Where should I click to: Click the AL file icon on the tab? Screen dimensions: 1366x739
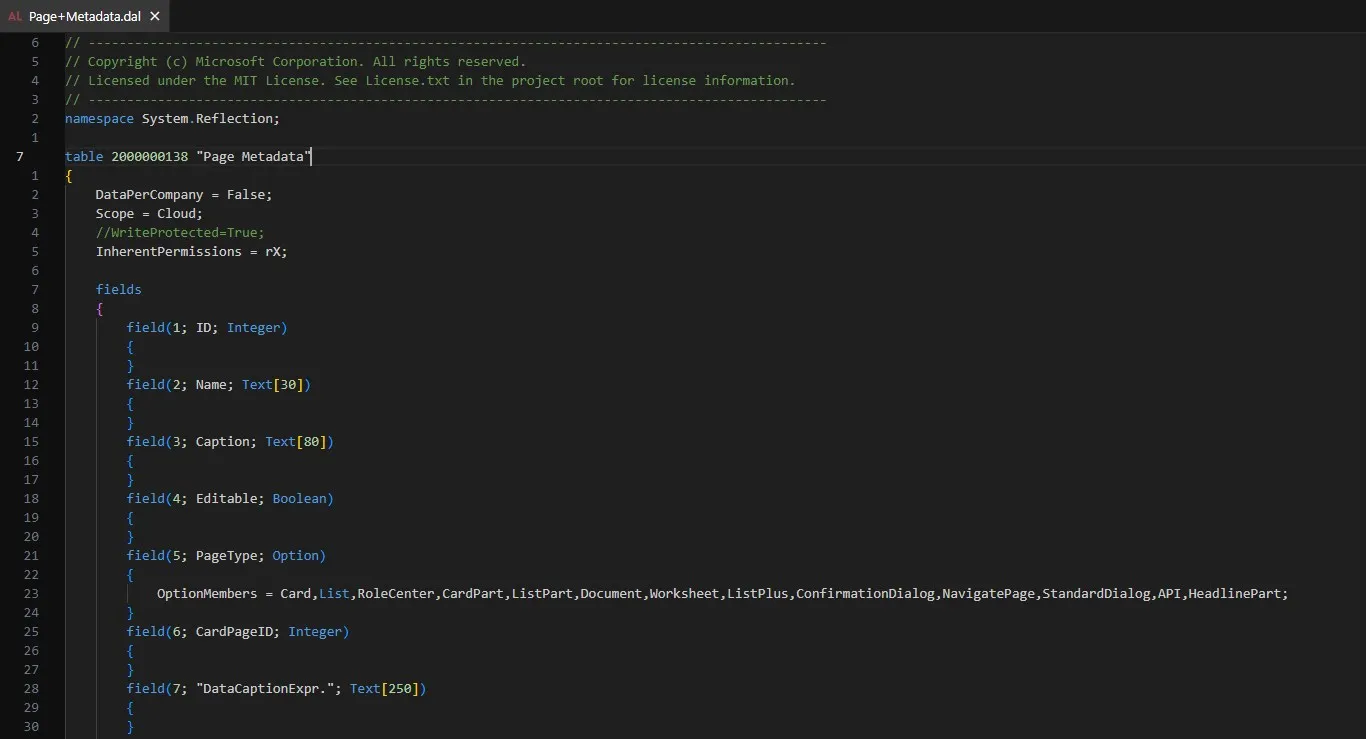point(14,17)
